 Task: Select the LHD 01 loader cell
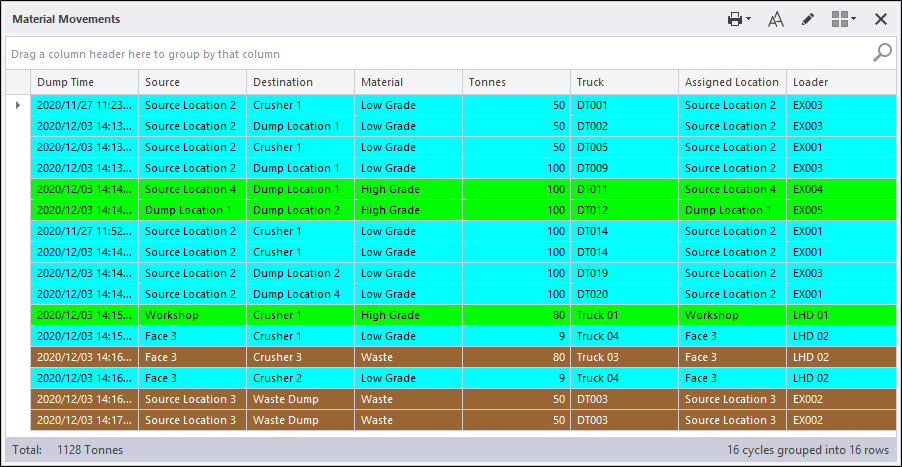click(x=841, y=315)
